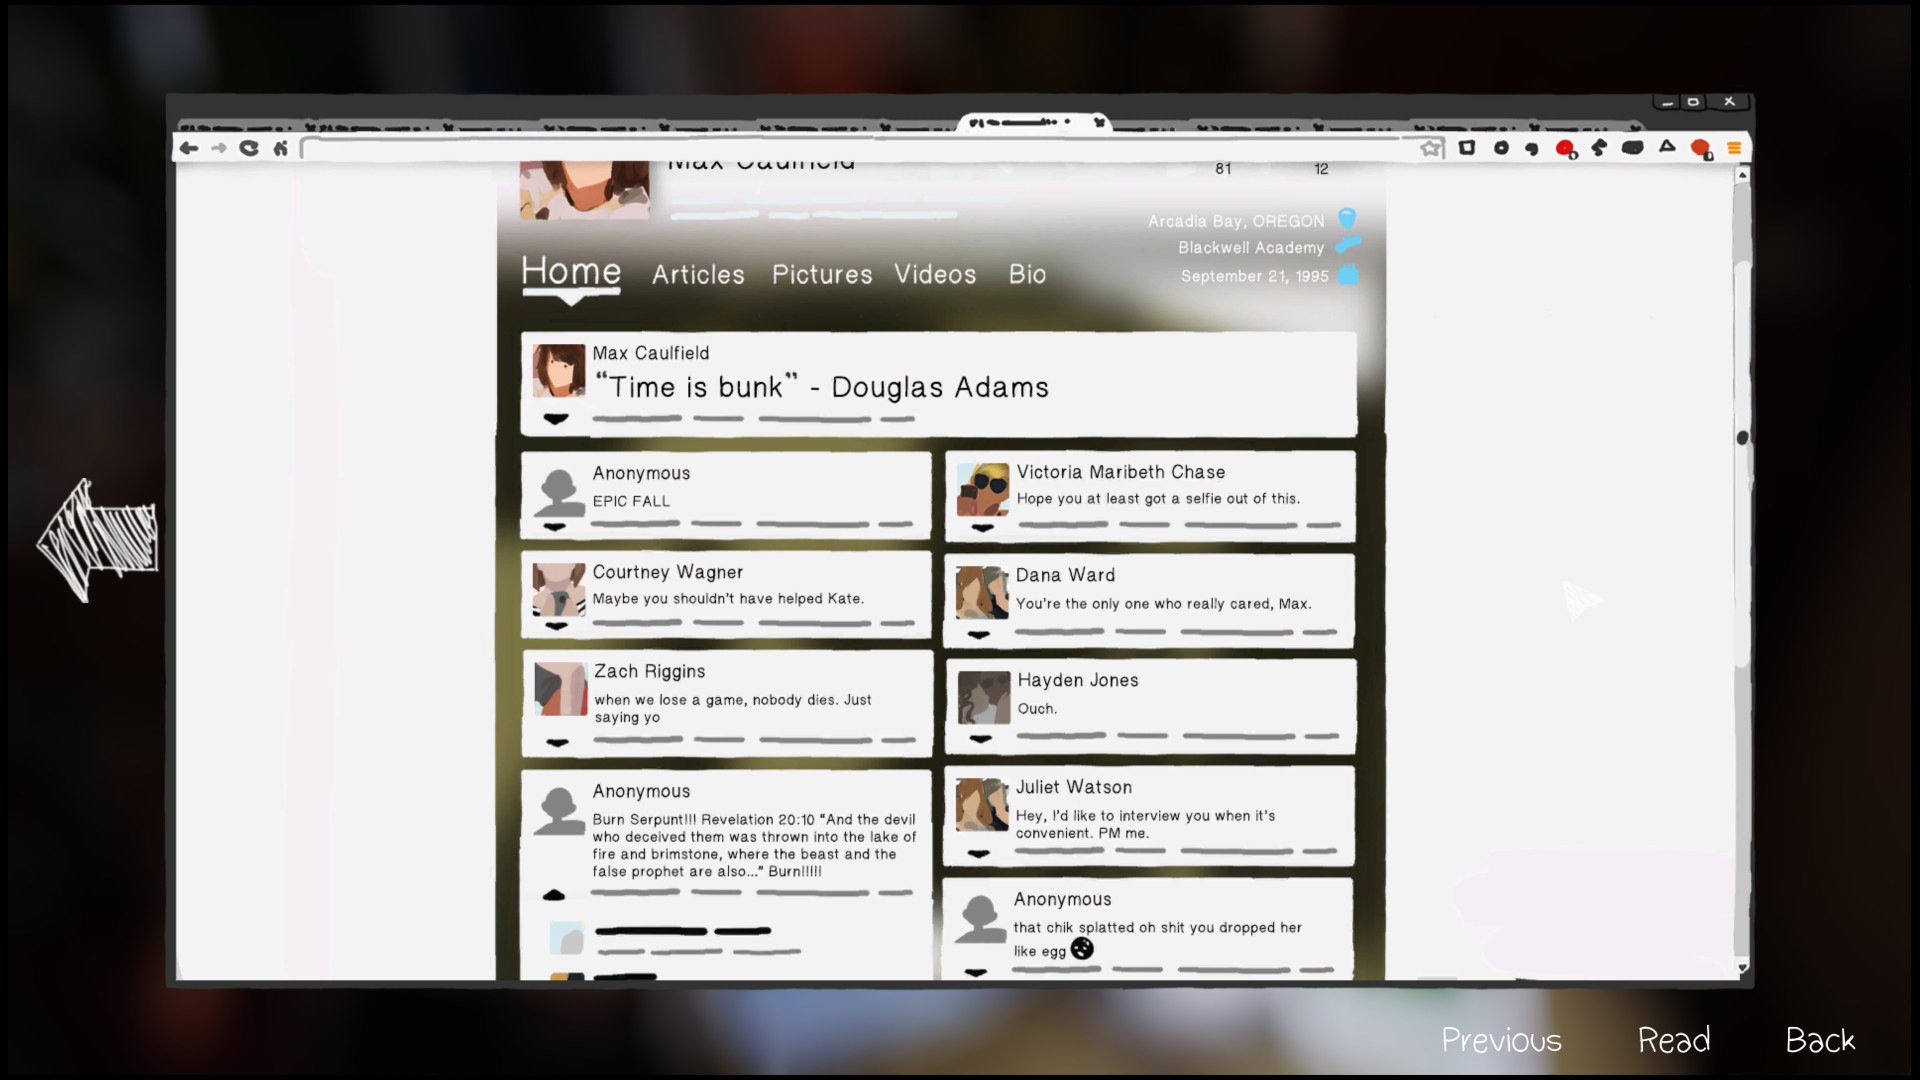
Task: Click the Previous button
Action: coord(1501,1040)
